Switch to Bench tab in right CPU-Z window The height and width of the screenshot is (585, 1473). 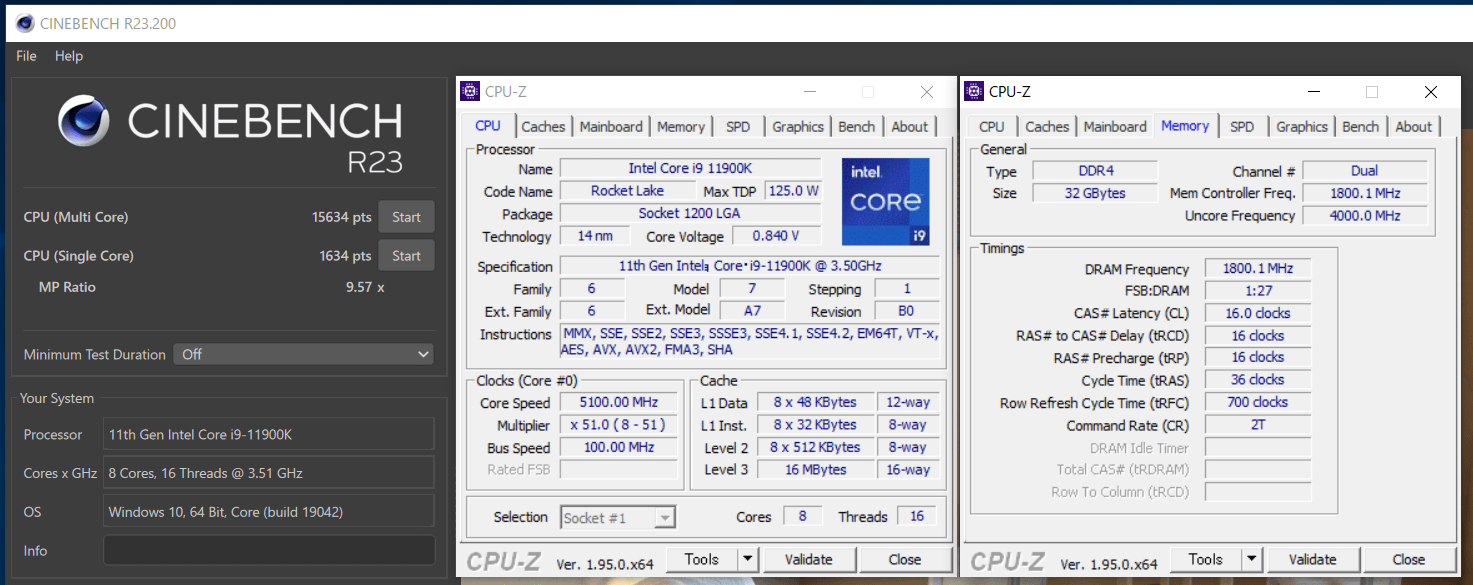pos(1360,127)
